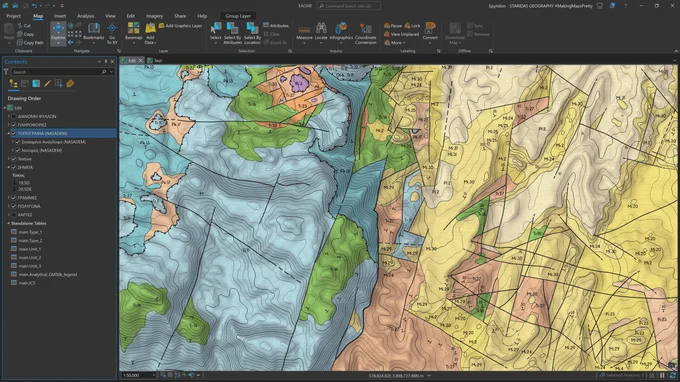Click the Basemap gallery icon
Screen dimensions: 680x382
pos(134,33)
